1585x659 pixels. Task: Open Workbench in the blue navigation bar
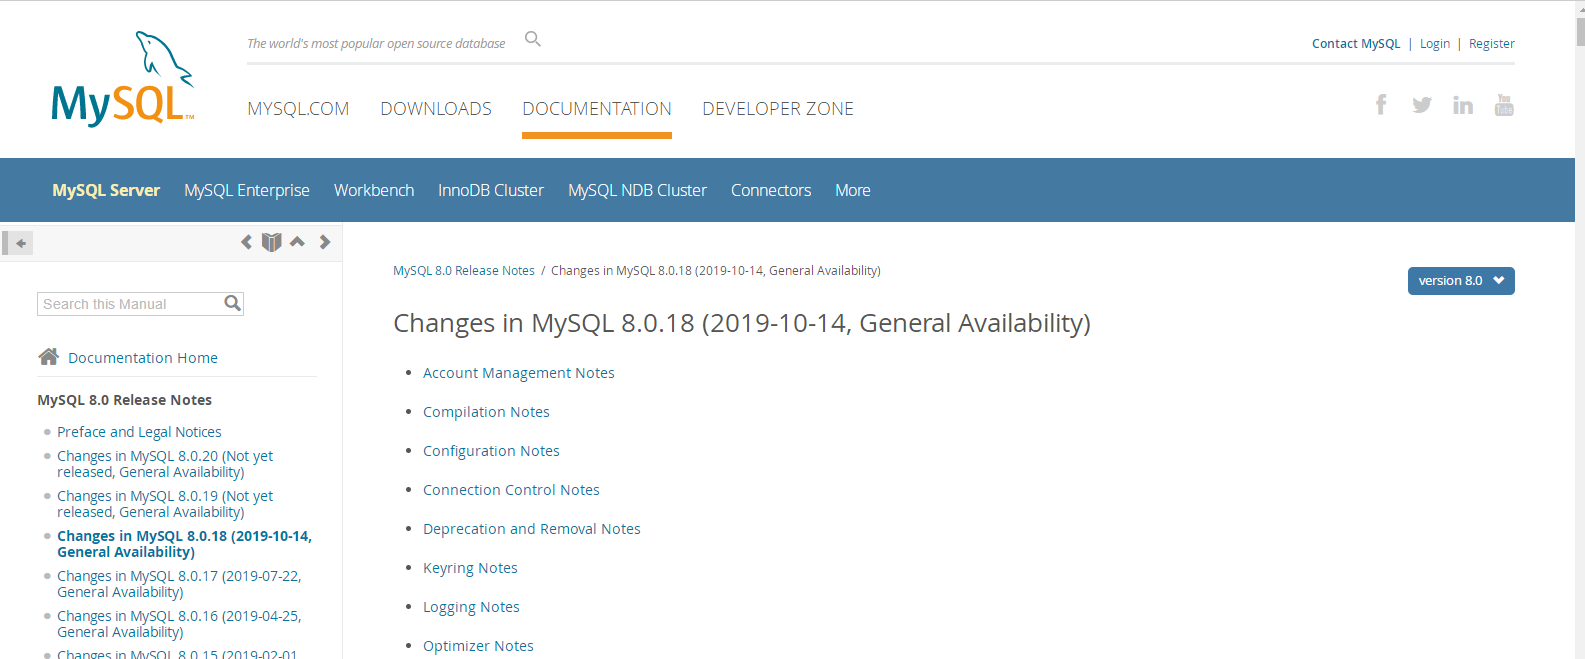pyautogui.click(x=374, y=190)
